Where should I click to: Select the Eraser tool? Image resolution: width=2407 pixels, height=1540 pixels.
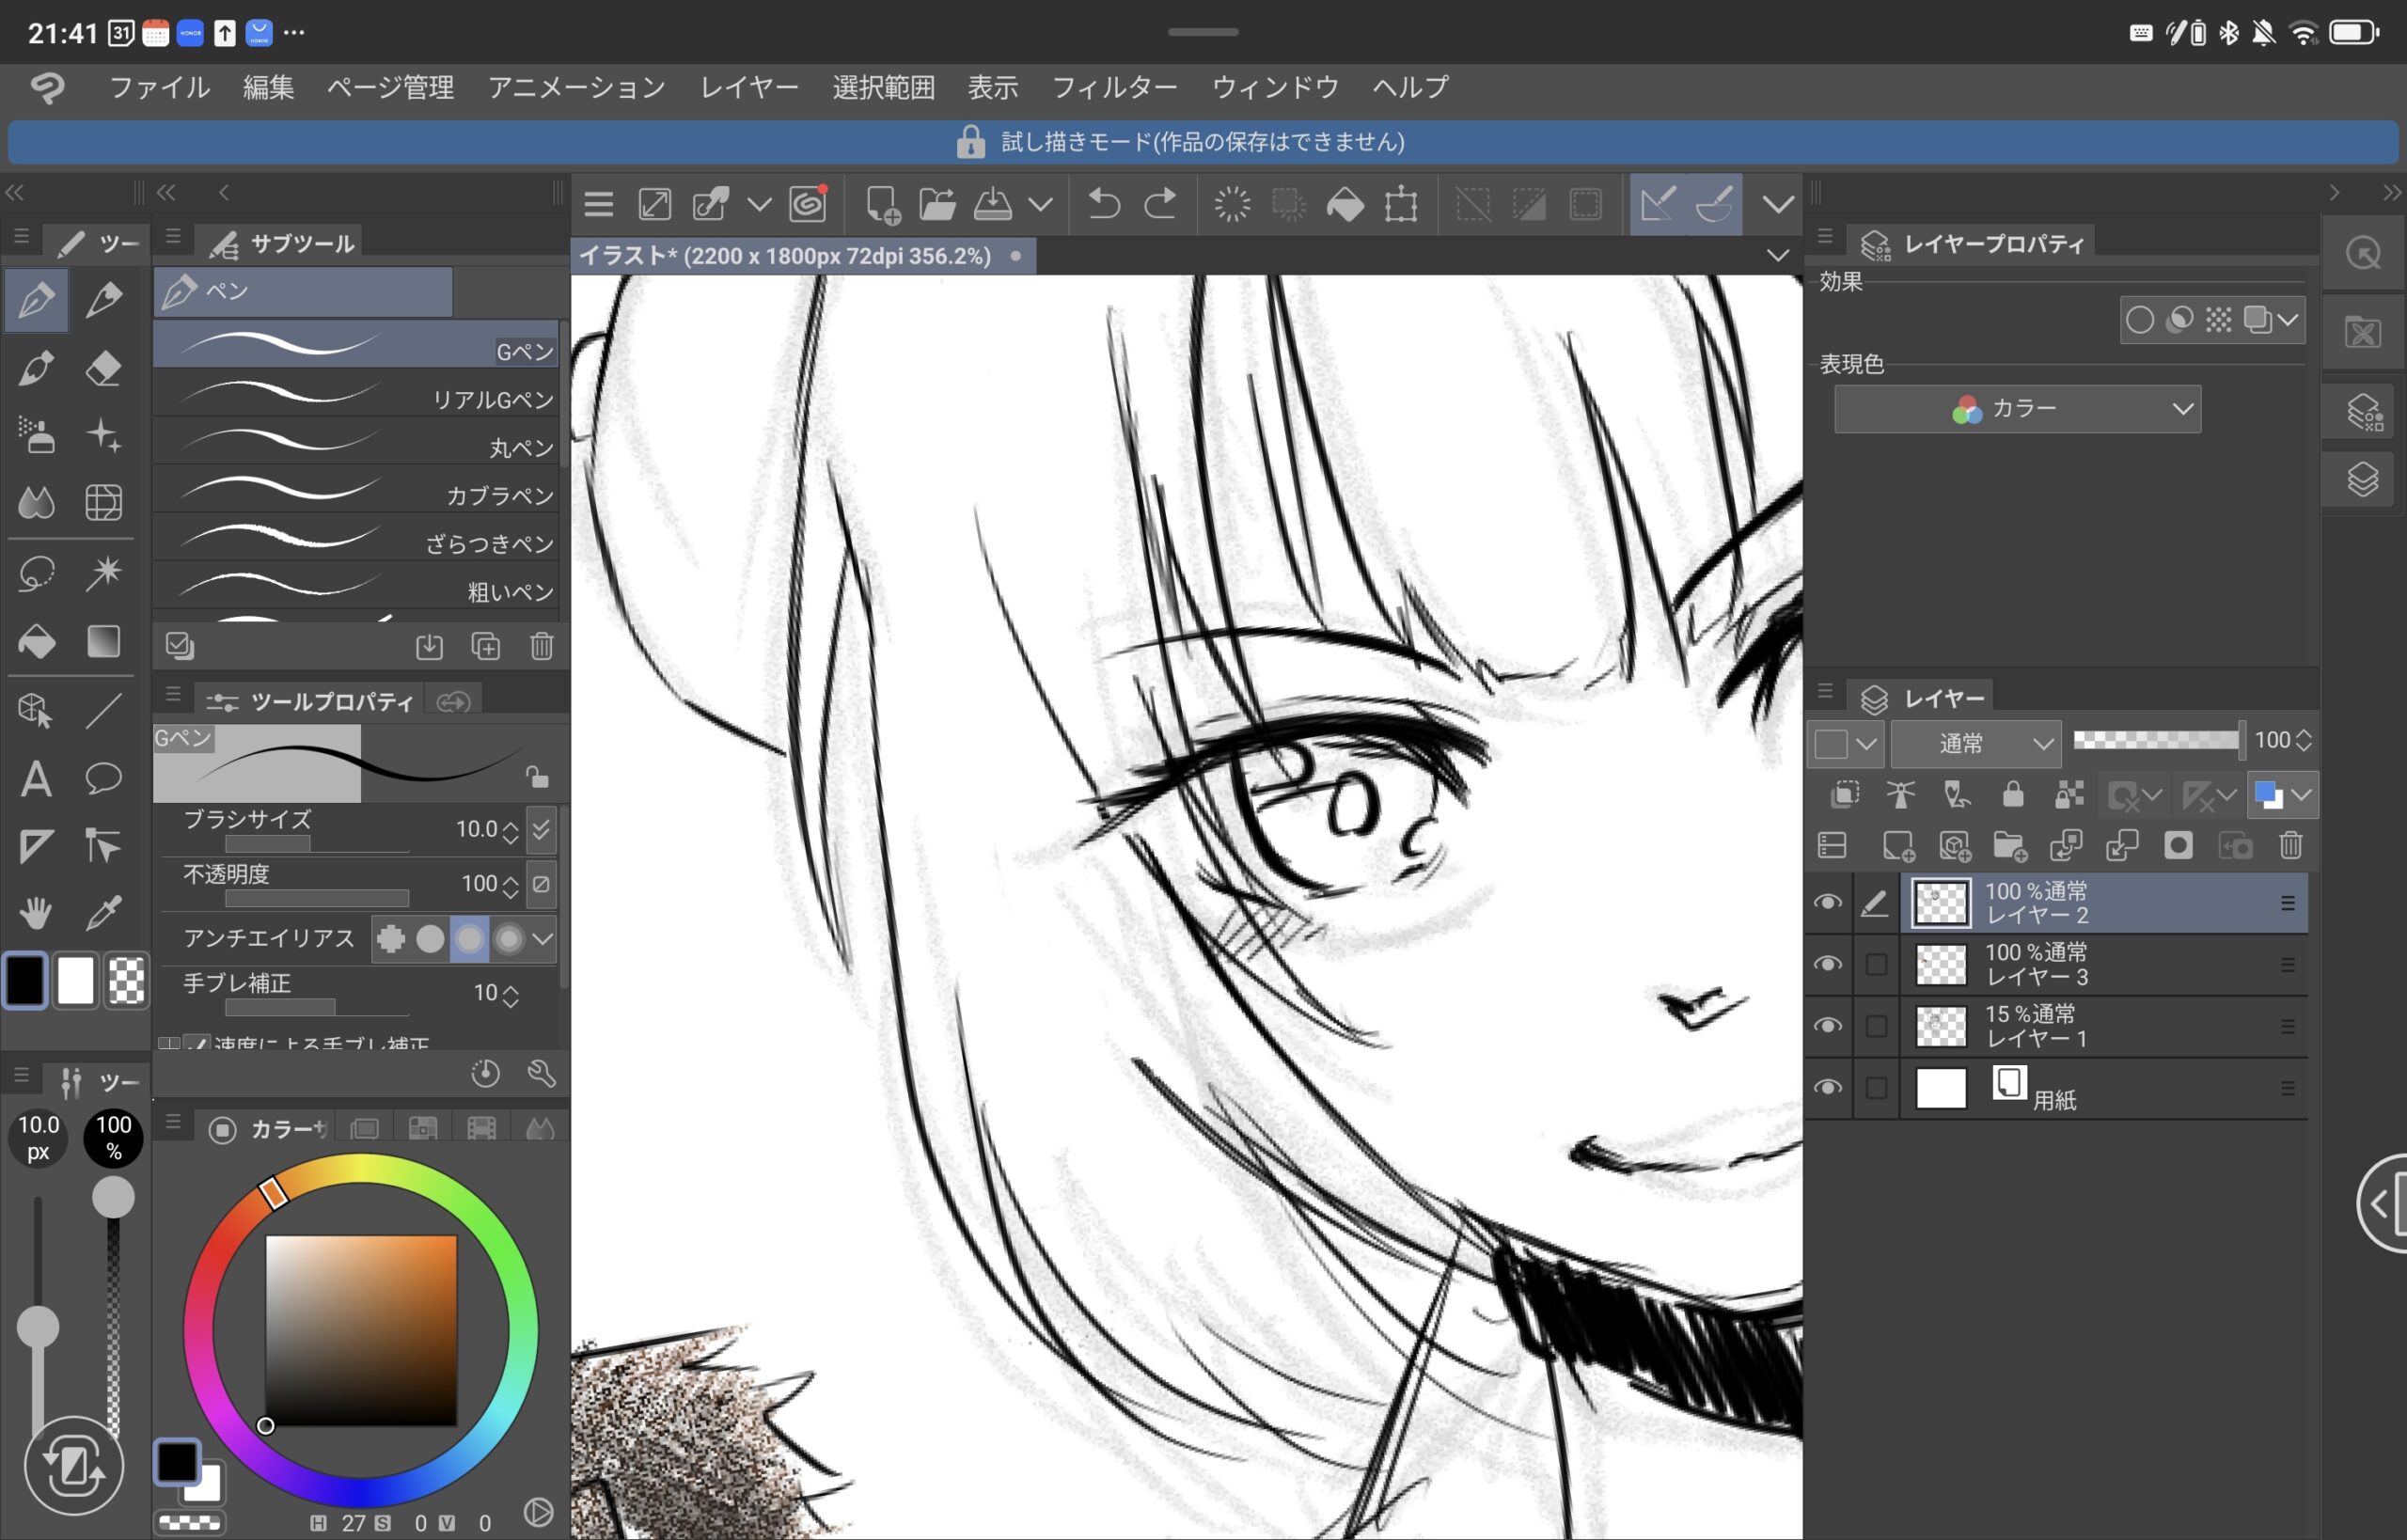pyautogui.click(x=103, y=368)
